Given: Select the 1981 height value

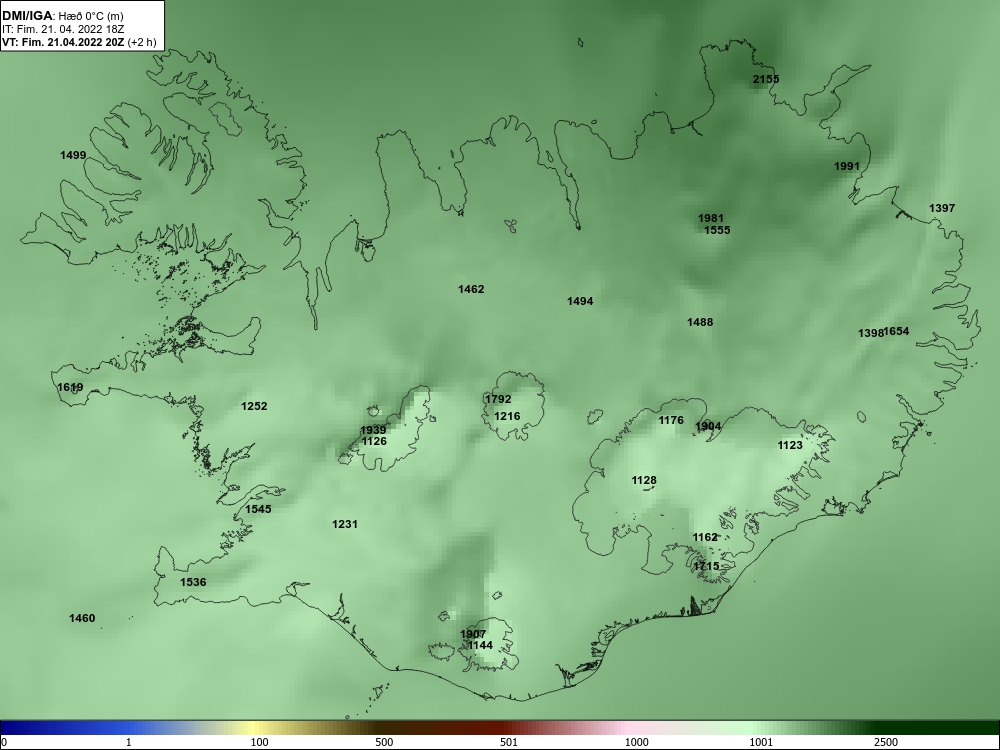Looking at the screenshot, I should (x=711, y=218).
